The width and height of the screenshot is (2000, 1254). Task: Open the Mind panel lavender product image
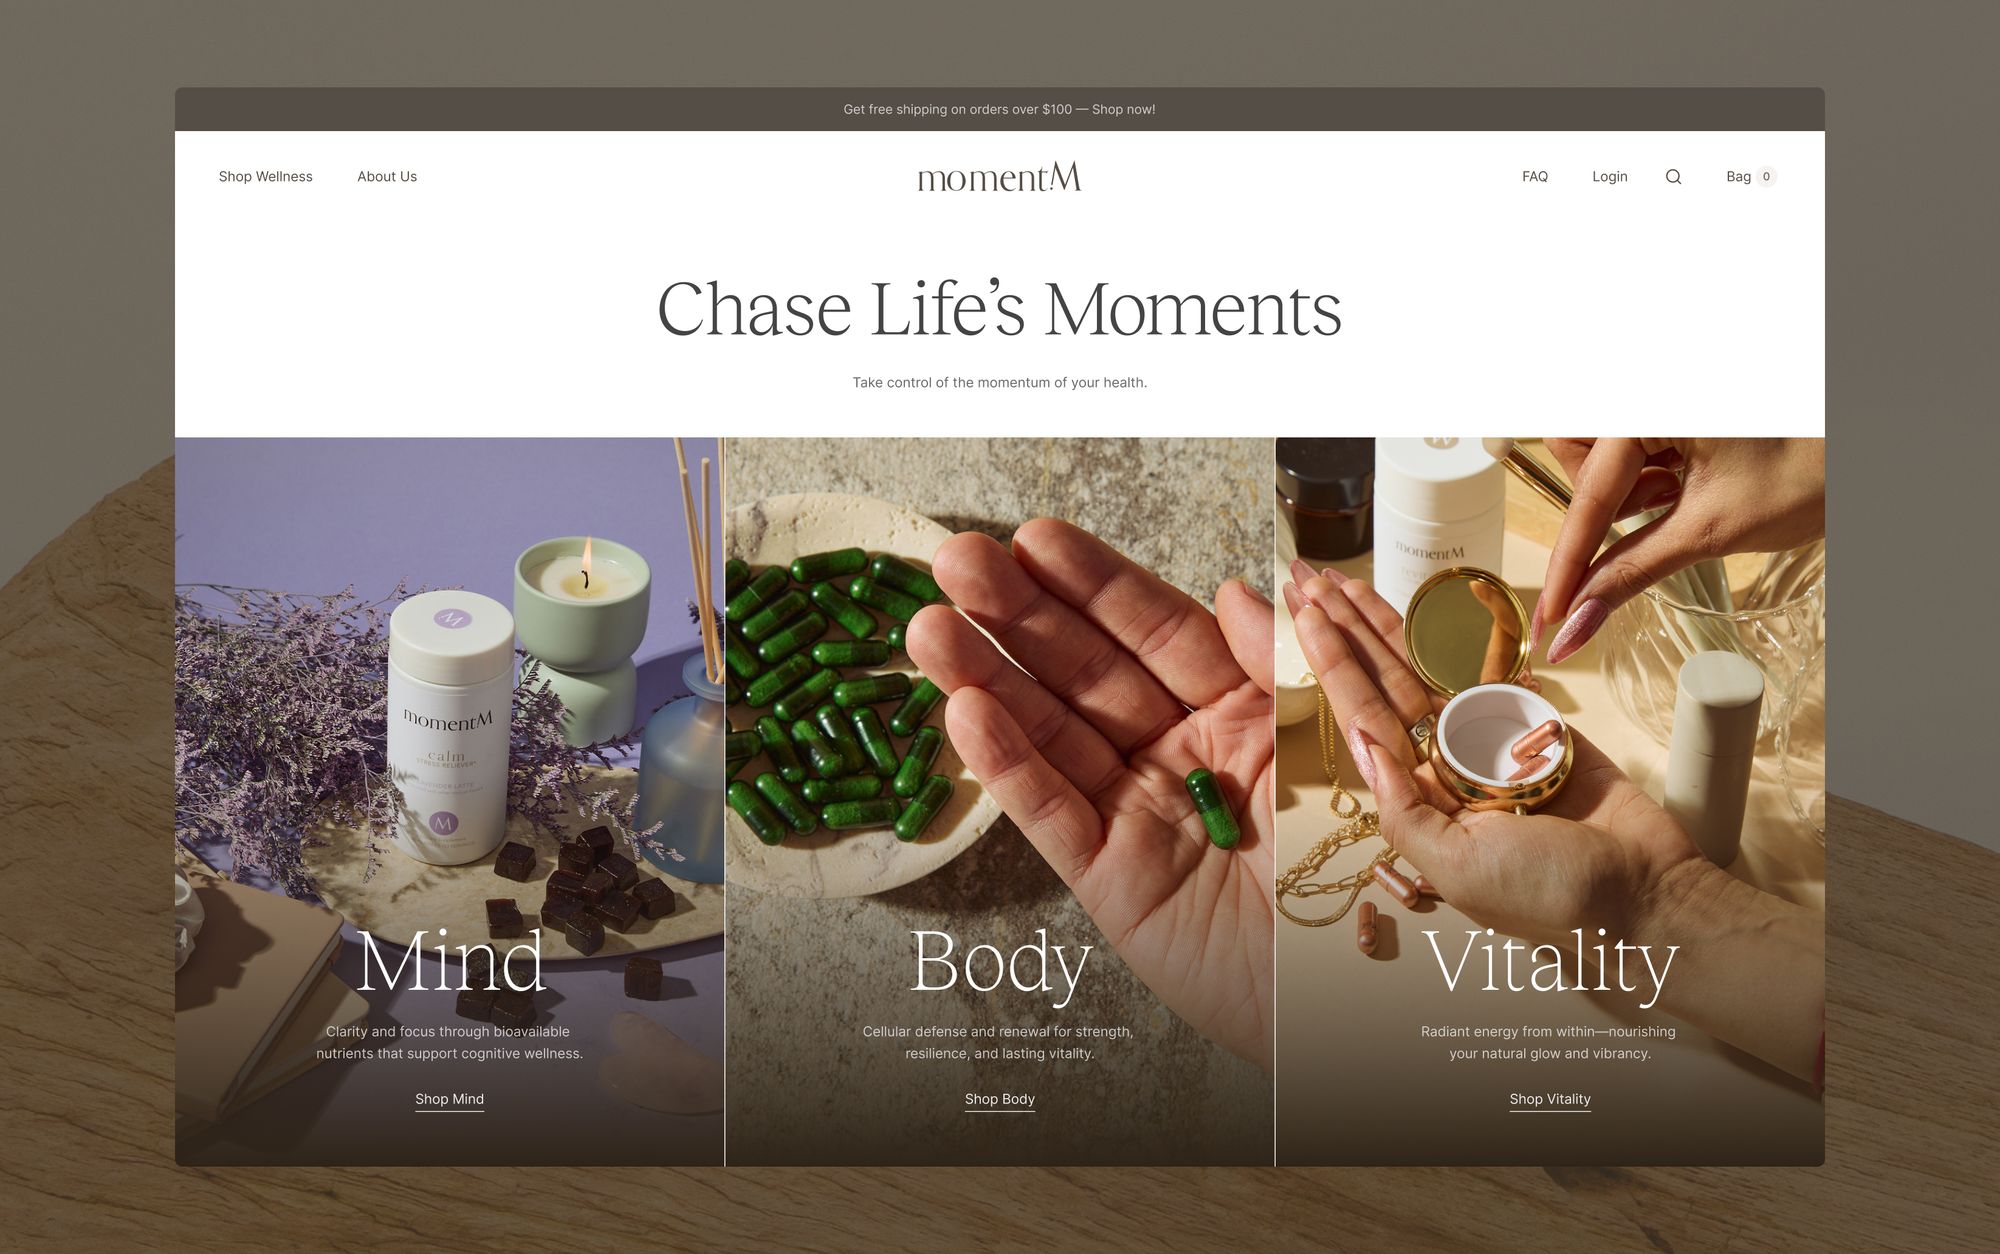click(x=450, y=801)
